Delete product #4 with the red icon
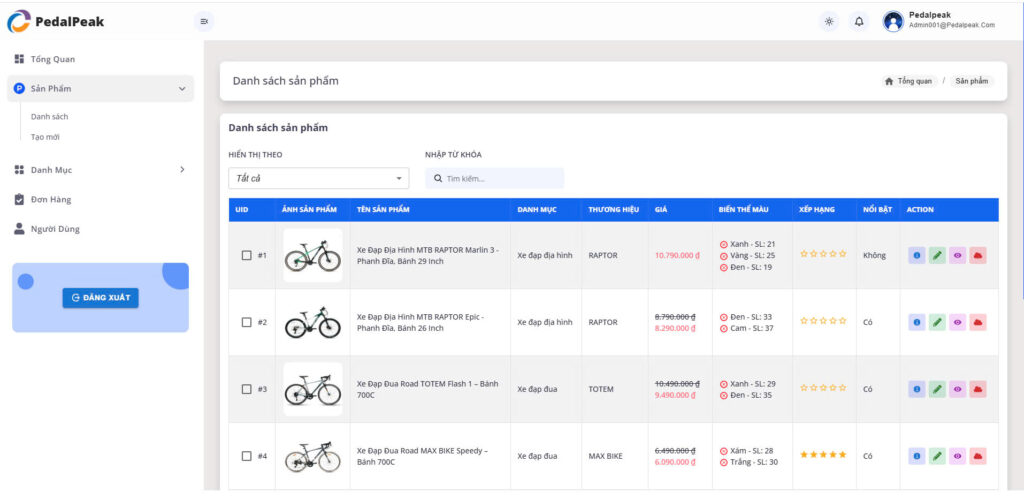 click(x=978, y=456)
